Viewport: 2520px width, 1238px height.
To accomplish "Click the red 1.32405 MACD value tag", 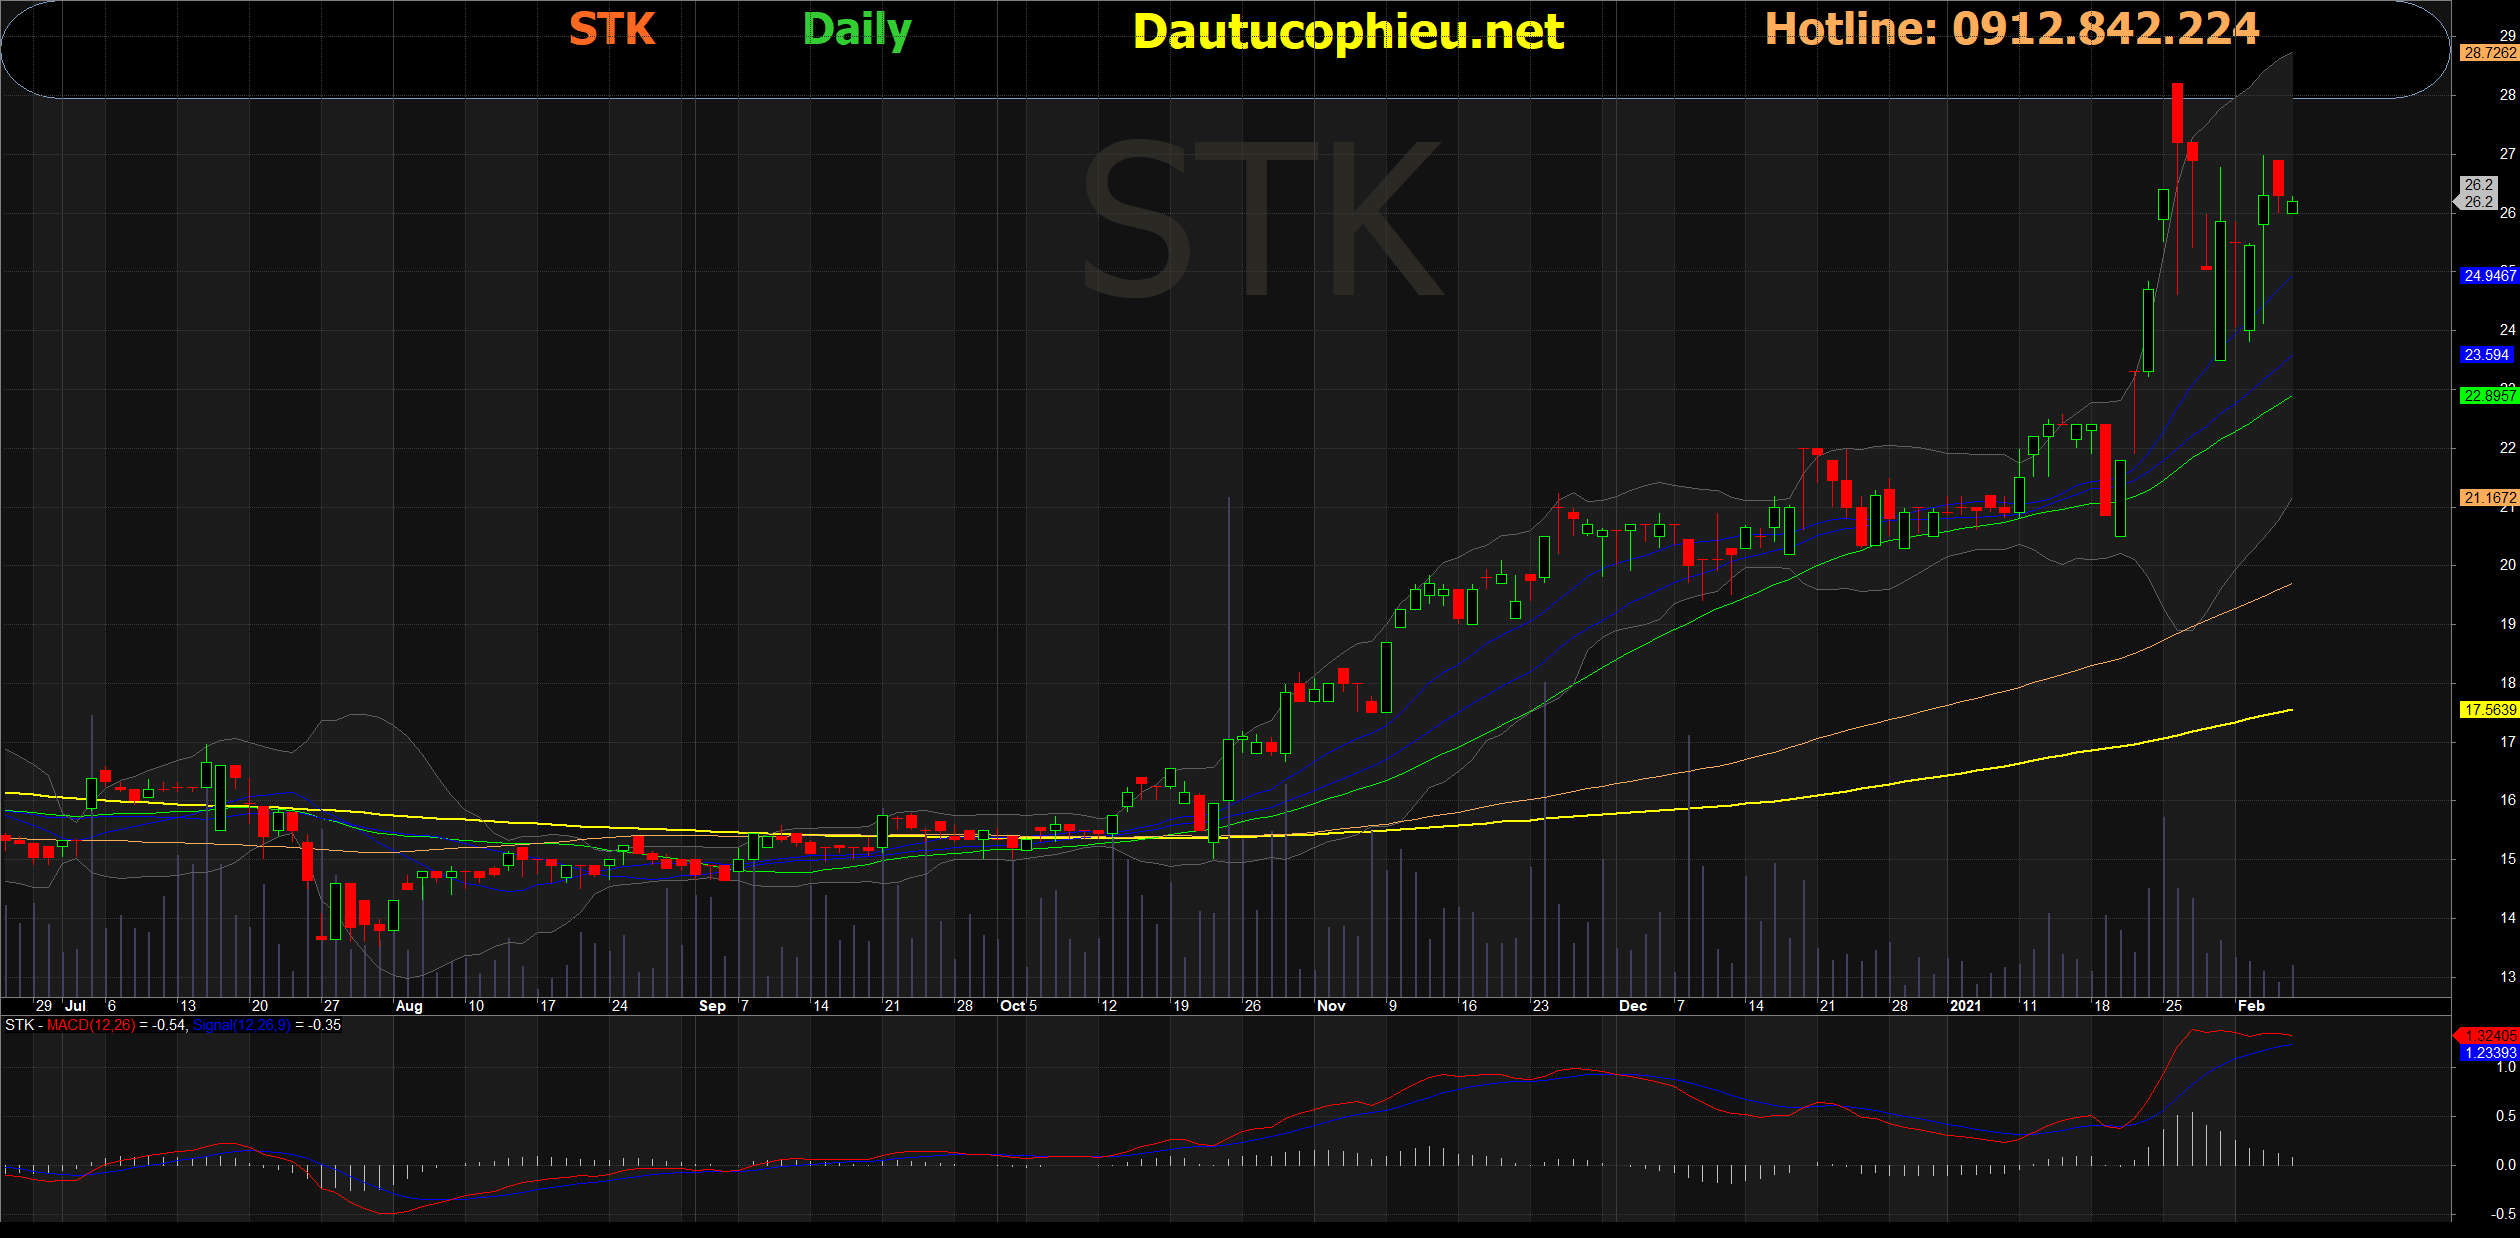I will pyautogui.click(x=2490, y=1036).
